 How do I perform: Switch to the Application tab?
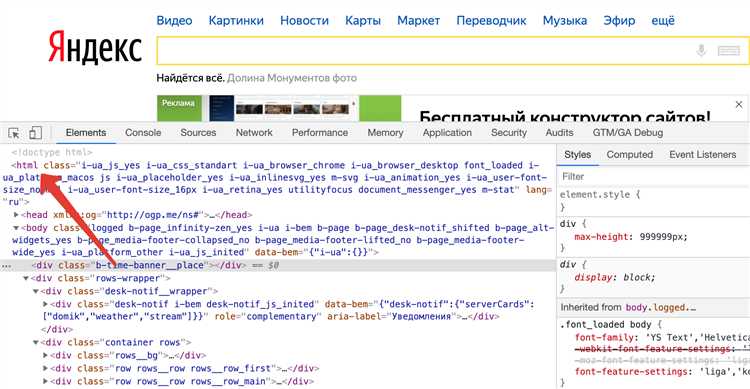447,133
